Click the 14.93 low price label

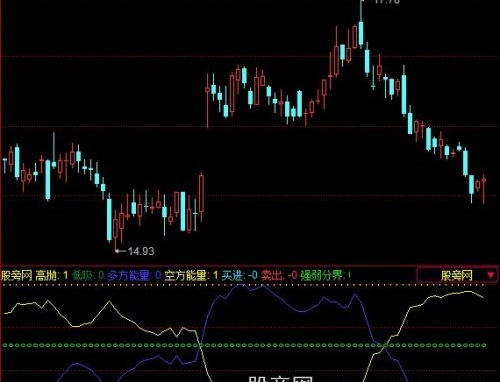(141, 251)
